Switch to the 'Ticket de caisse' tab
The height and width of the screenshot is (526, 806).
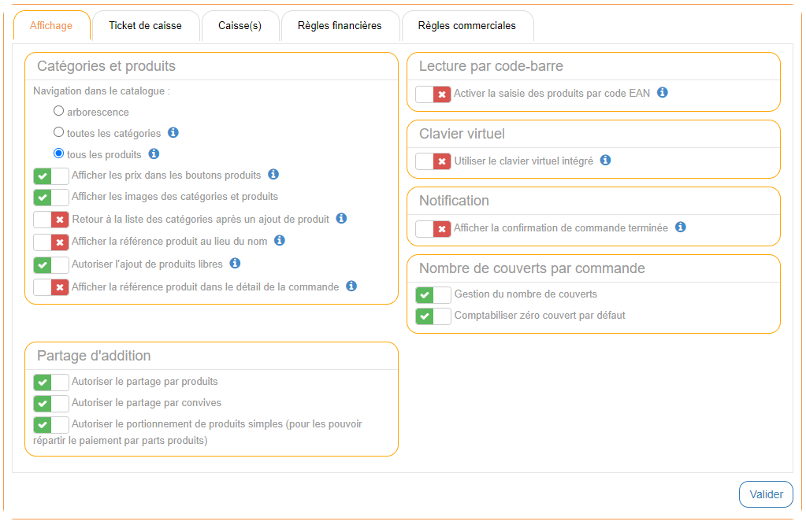click(x=145, y=26)
